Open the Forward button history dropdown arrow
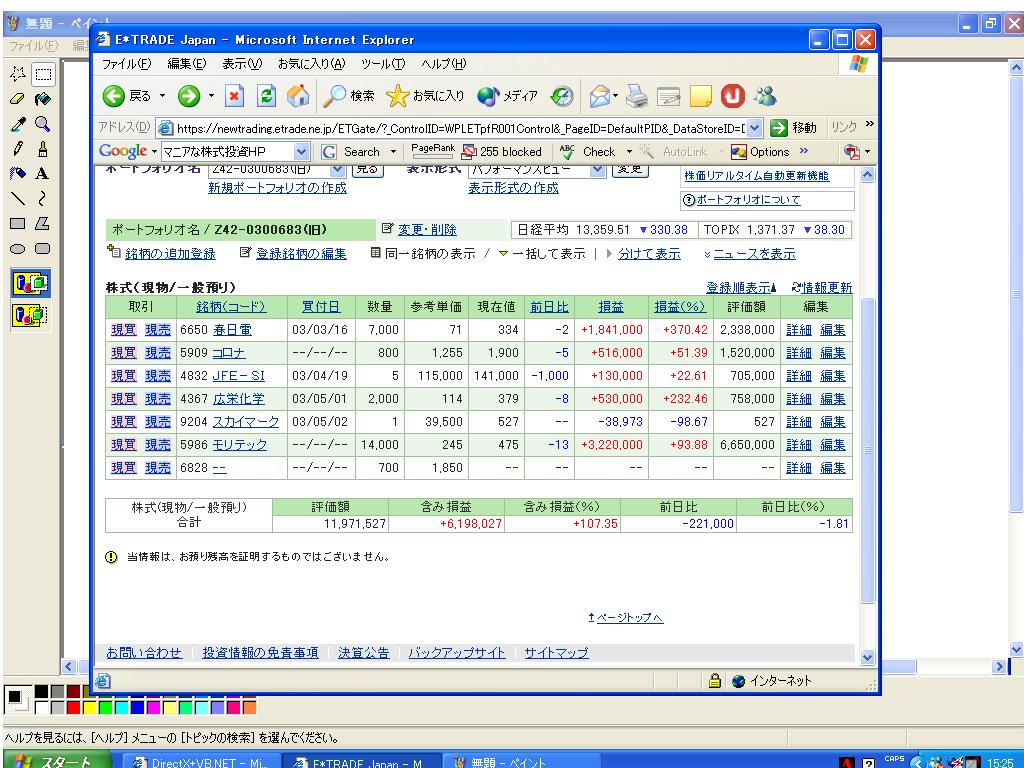Screen dimensions: 1024x768 pos(211,96)
